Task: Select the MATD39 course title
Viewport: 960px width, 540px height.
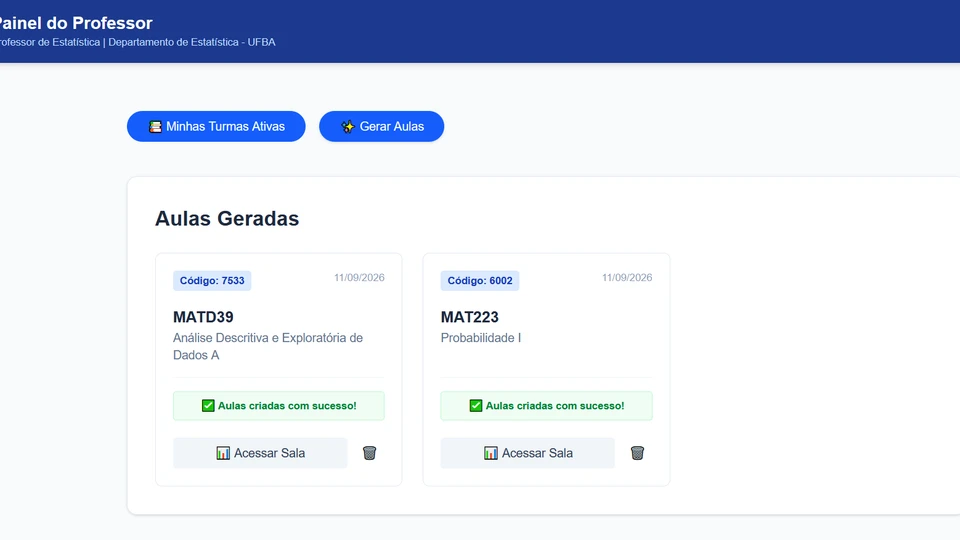Action: [203, 317]
